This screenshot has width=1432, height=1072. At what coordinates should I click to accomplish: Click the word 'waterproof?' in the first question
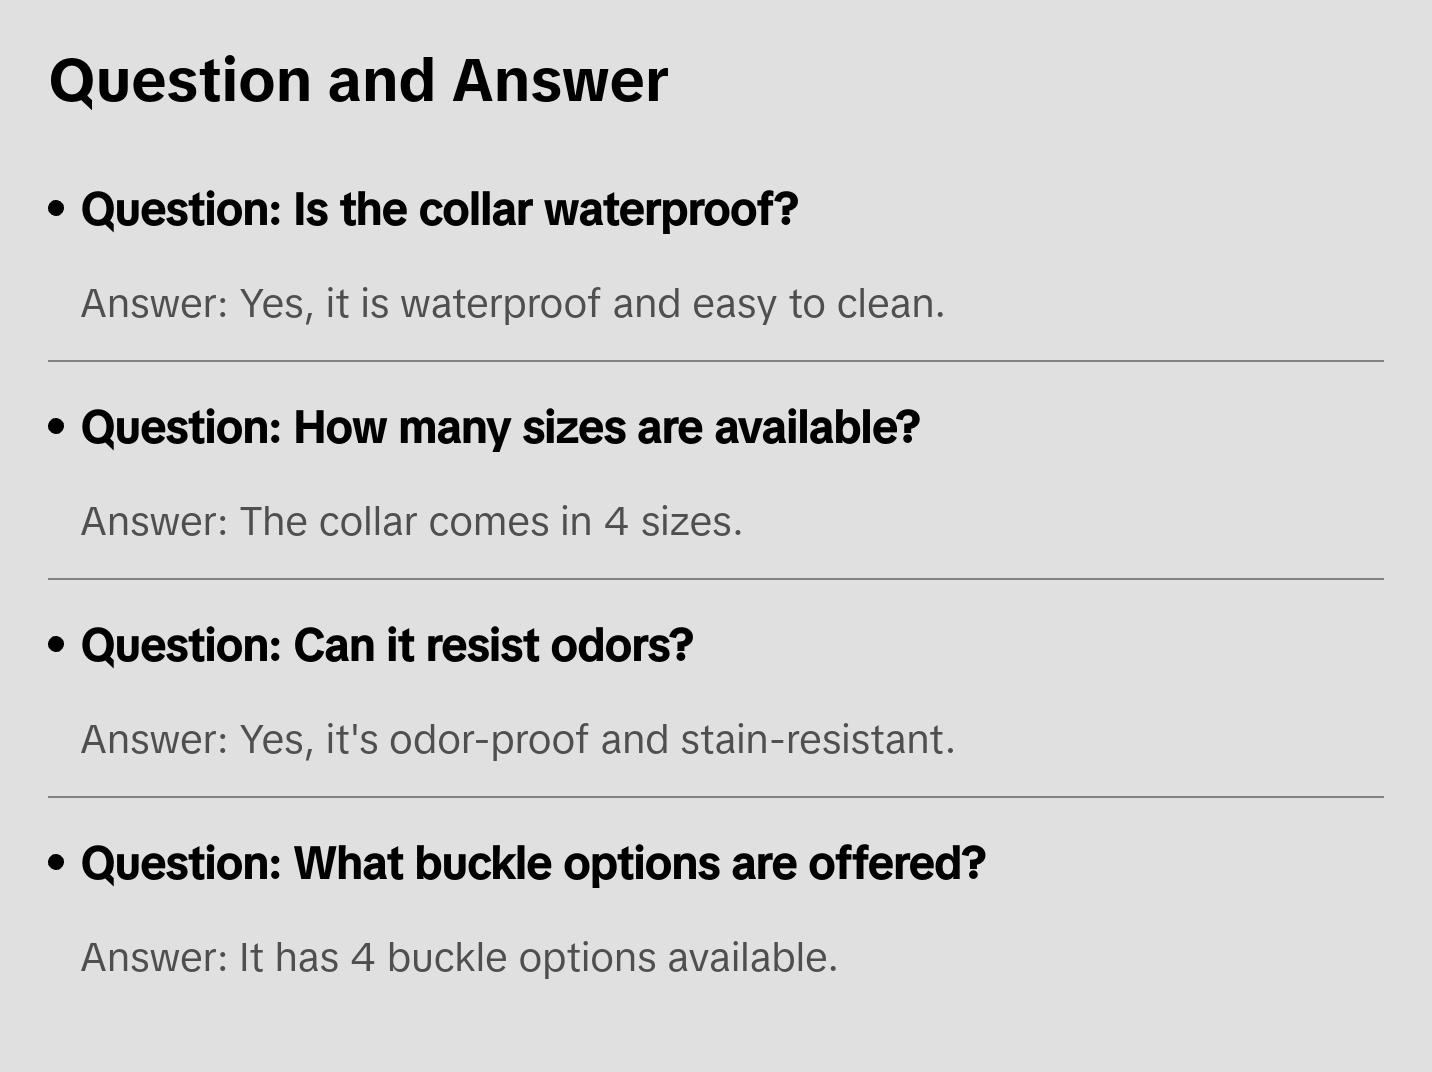(671, 210)
